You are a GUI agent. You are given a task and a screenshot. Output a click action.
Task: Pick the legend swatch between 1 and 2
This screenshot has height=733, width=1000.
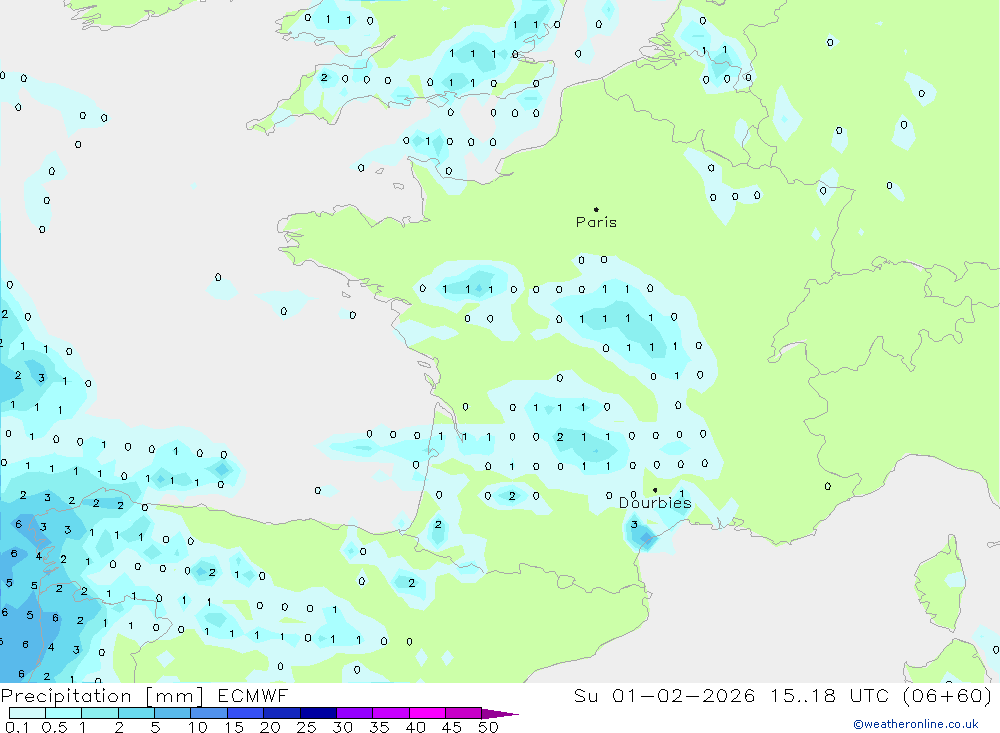(x=100, y=713)
